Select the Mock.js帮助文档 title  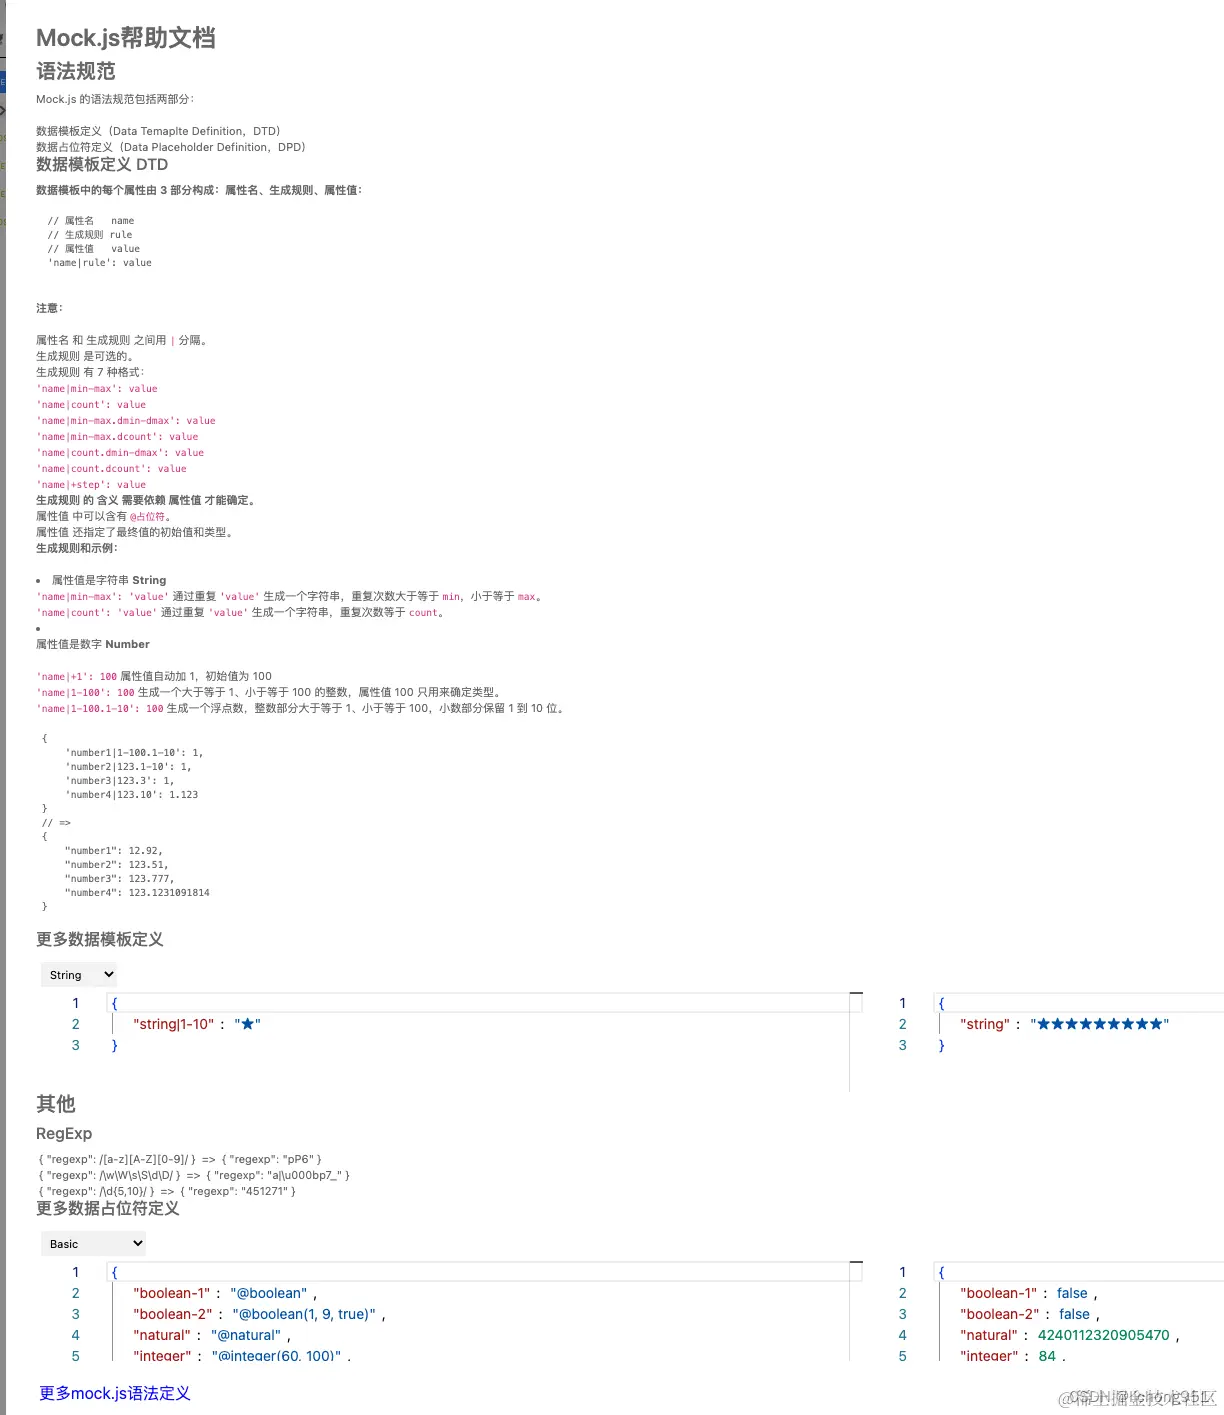[x=125, y=37]
